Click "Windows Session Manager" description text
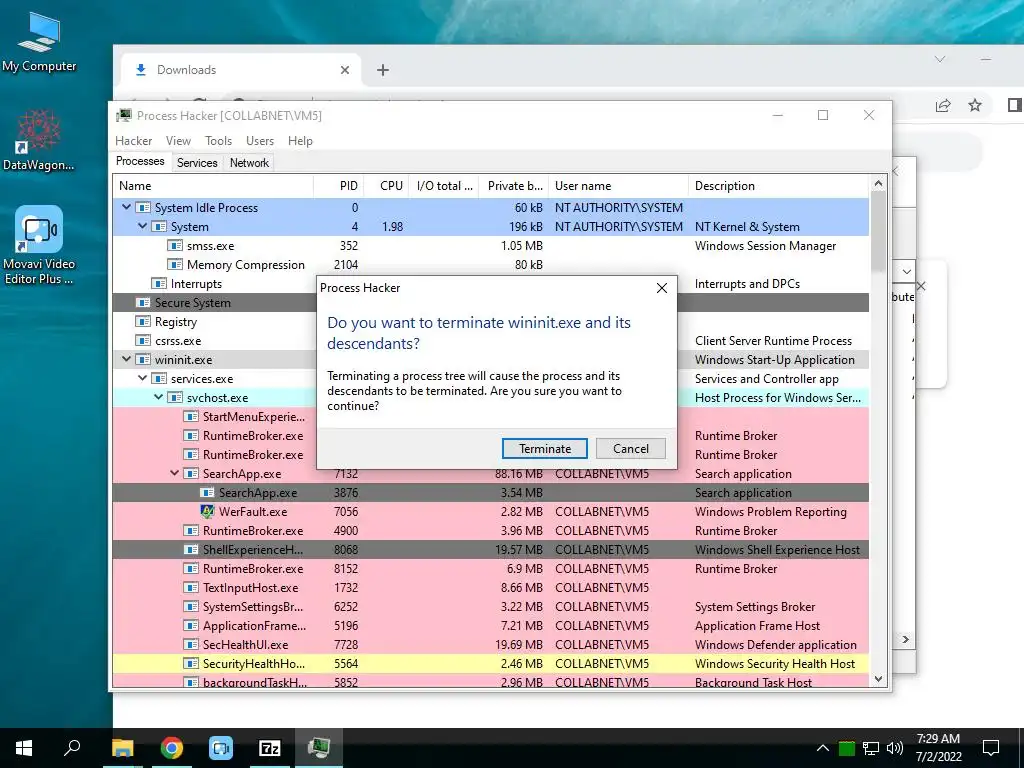The width and height of the screenshot is (1024, 768). tap(765, 246)
